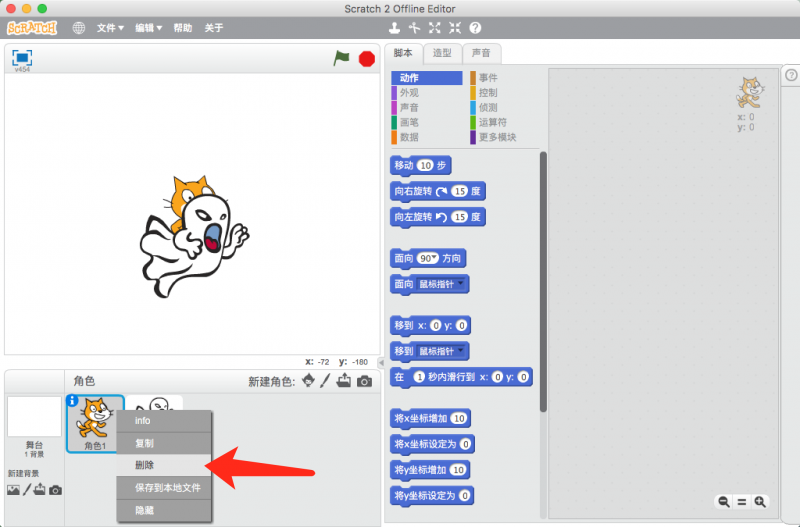The width and height of the screenshot is (800, 527).
Task: Select the ghost sprite thumbnail
Action: pos(155,403)
